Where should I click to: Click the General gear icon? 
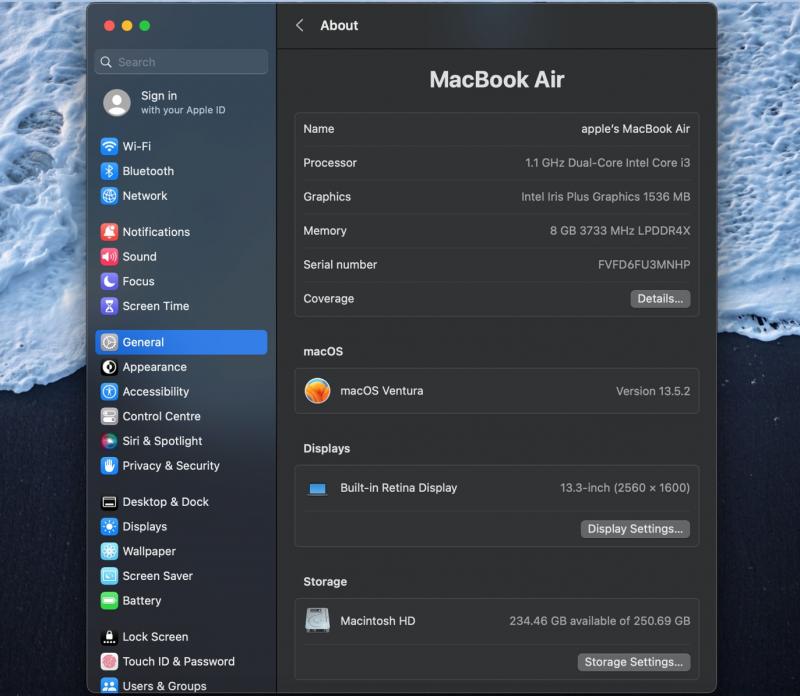[x=109, y=342]
